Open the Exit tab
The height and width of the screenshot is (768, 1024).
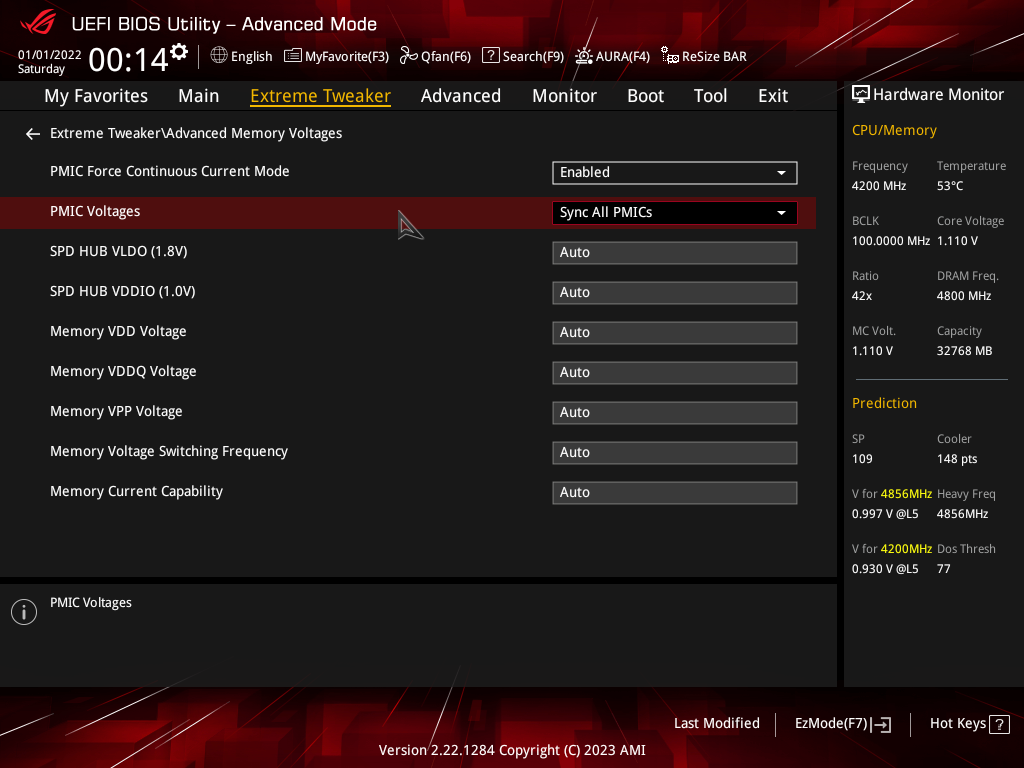click(x=773, y=96)
